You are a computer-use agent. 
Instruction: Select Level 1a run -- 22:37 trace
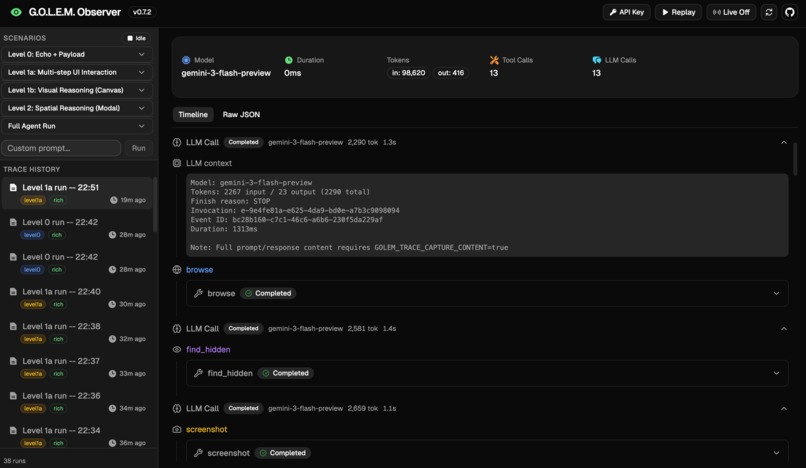(x=77, y=367)
